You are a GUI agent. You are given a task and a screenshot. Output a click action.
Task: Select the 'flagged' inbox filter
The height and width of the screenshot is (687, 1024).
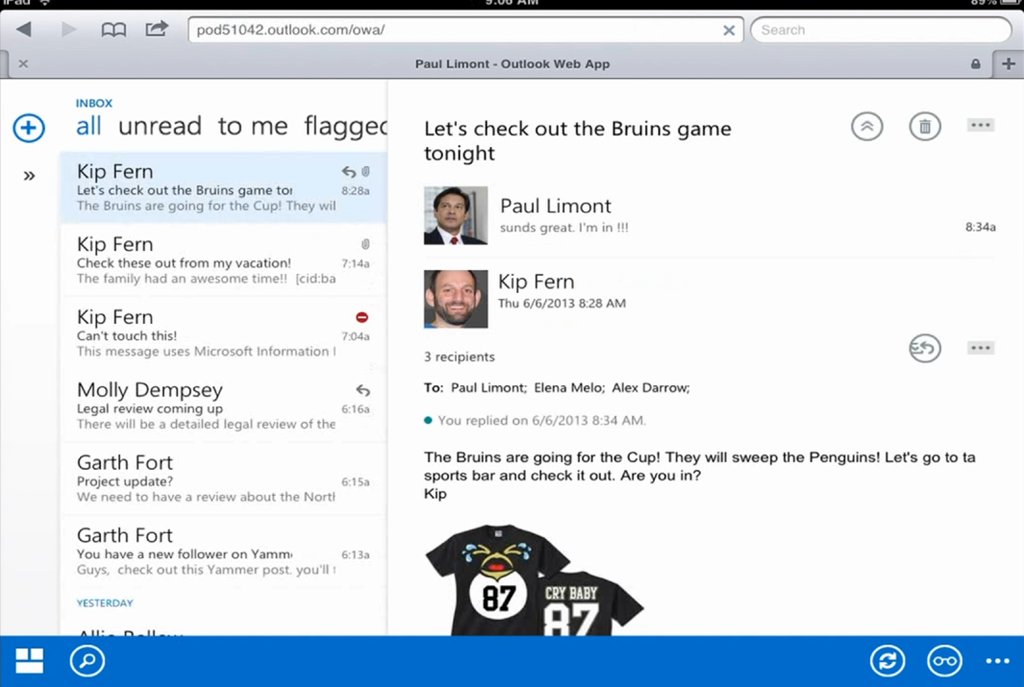coord(345,127)
